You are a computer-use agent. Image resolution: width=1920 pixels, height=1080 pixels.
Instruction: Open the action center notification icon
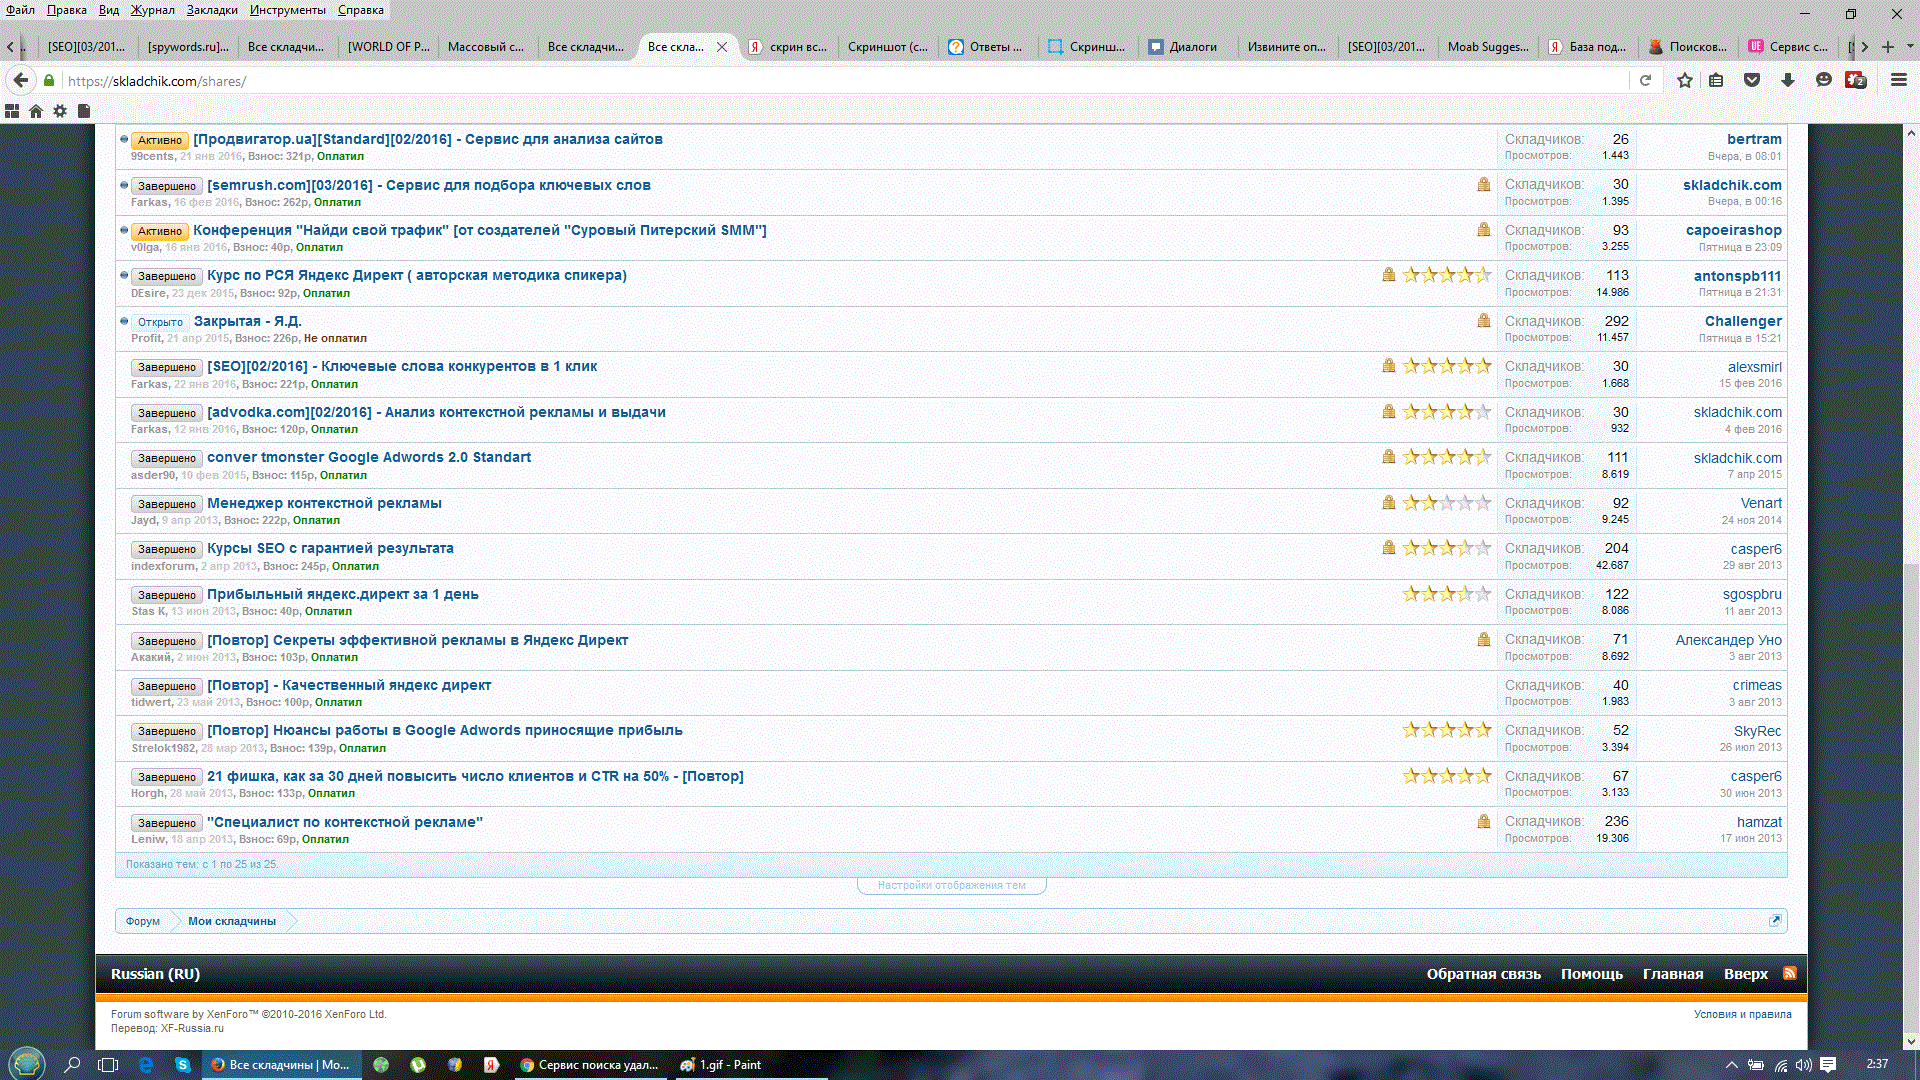tap(1828, 1064)
